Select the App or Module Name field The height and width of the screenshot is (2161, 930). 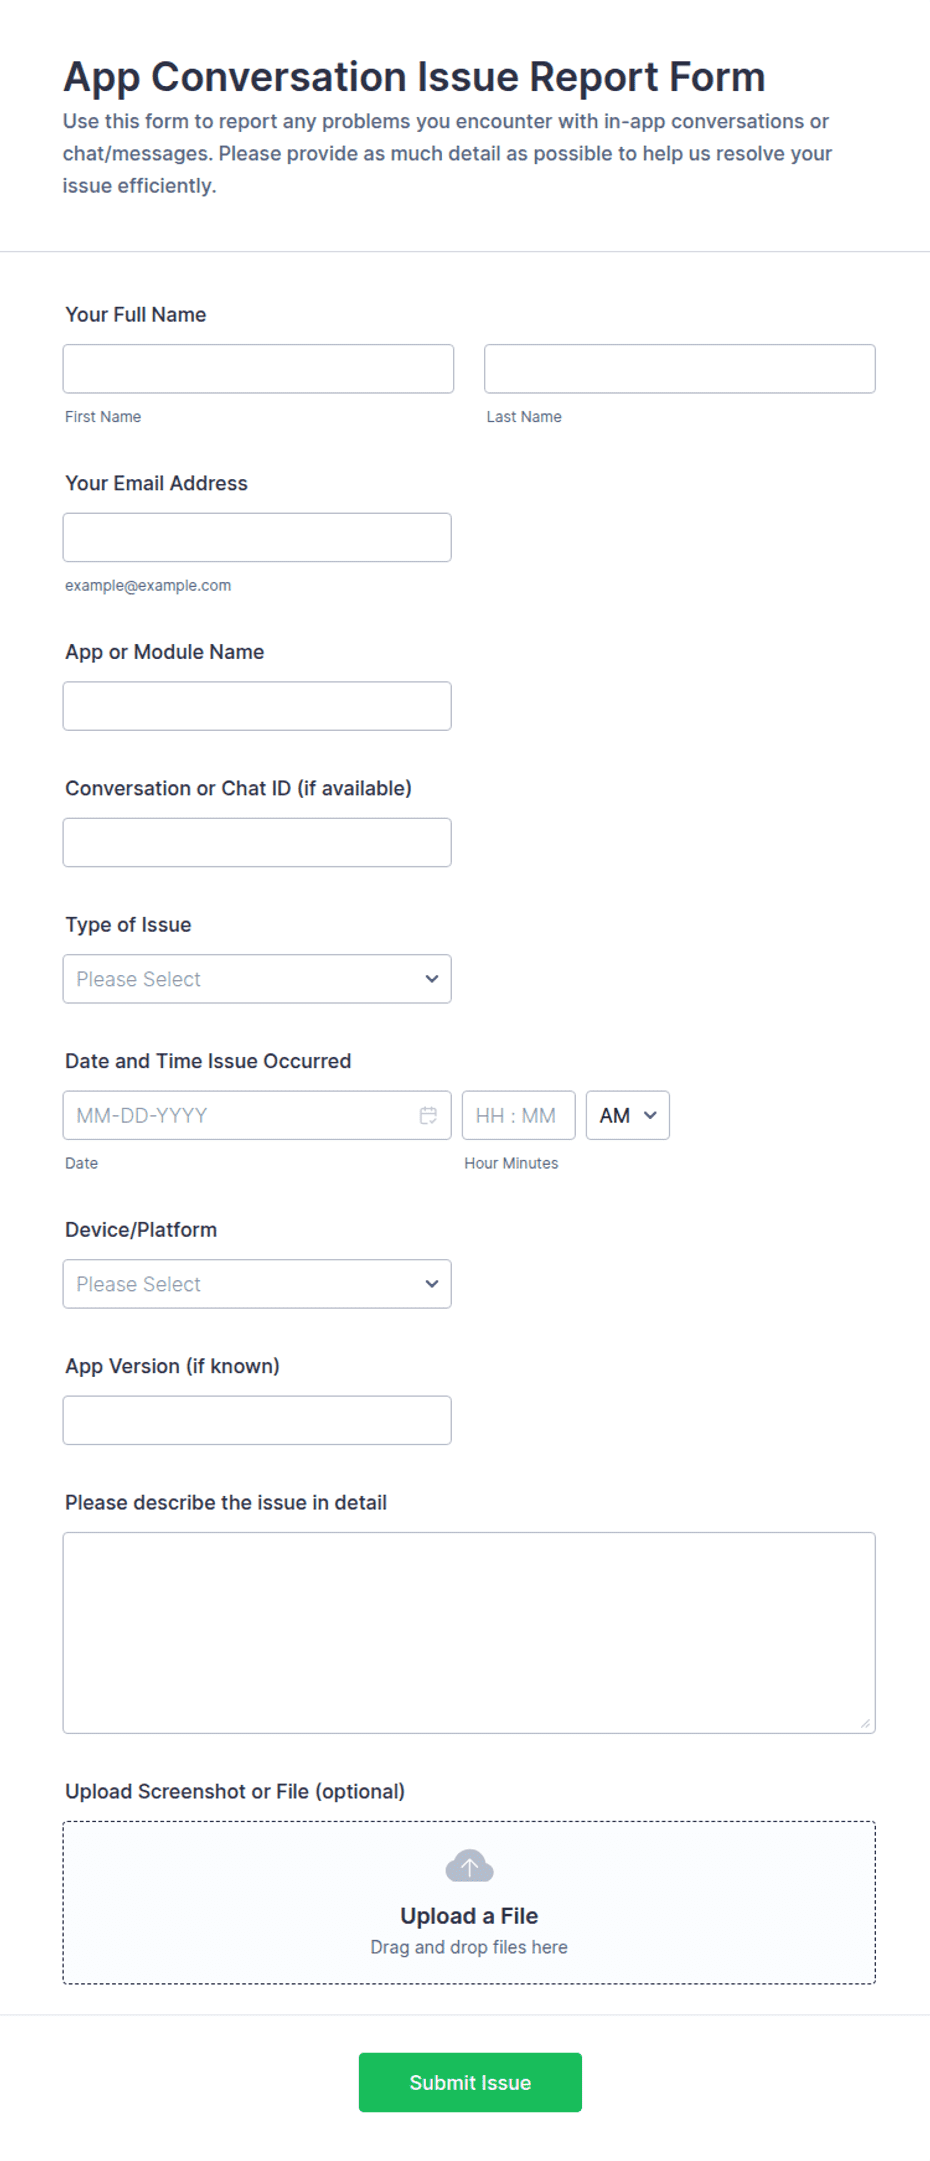point(257,706)
